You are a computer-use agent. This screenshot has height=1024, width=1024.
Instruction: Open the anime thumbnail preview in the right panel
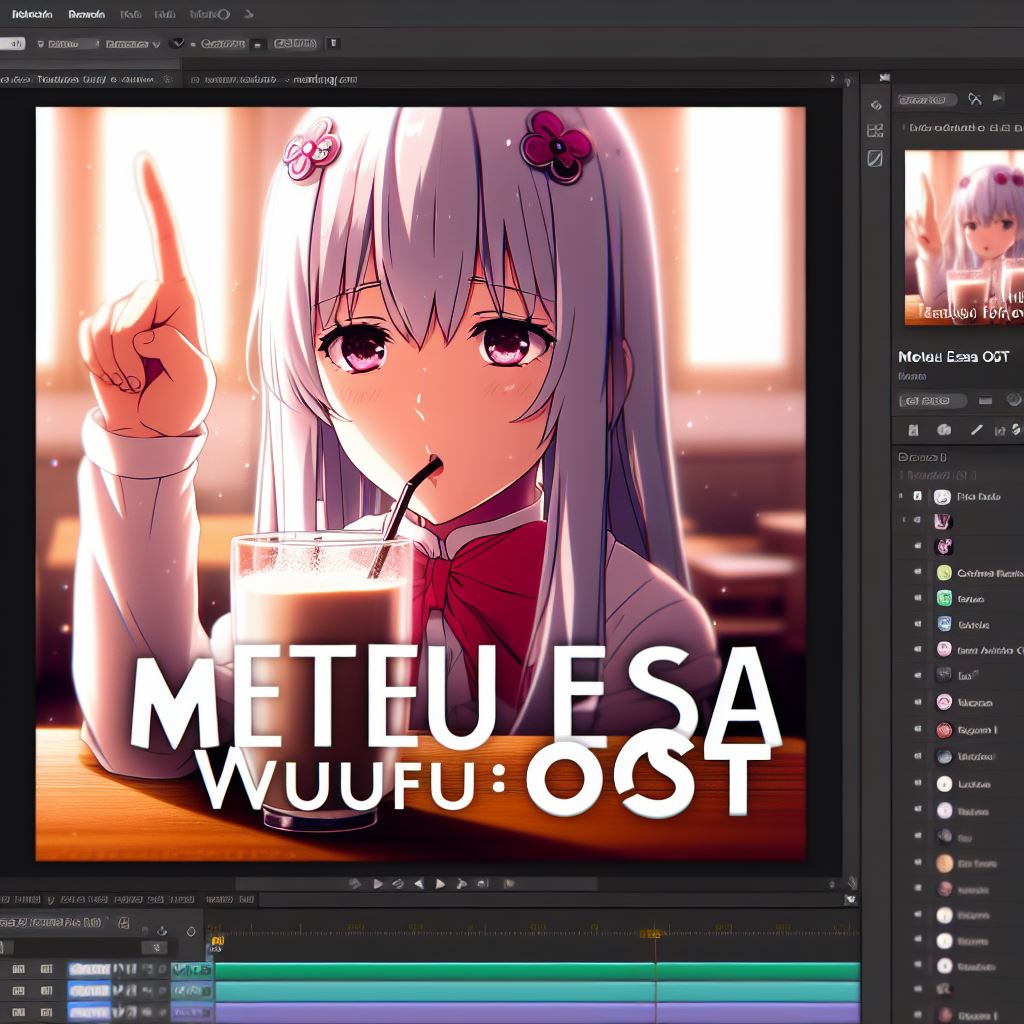click(x=964, y=237)
